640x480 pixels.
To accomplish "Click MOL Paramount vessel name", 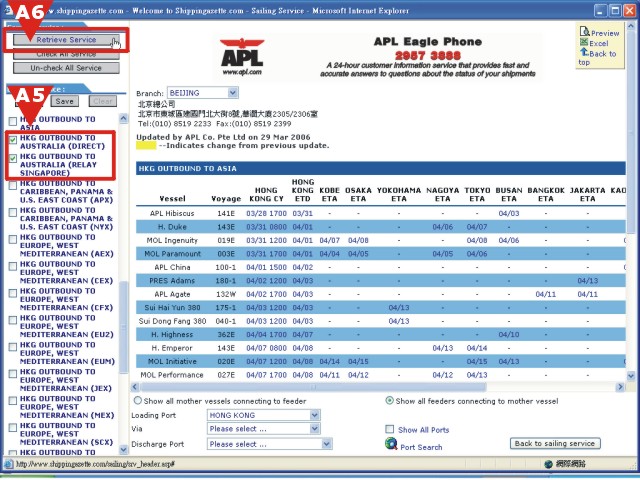I will [172, 253].
